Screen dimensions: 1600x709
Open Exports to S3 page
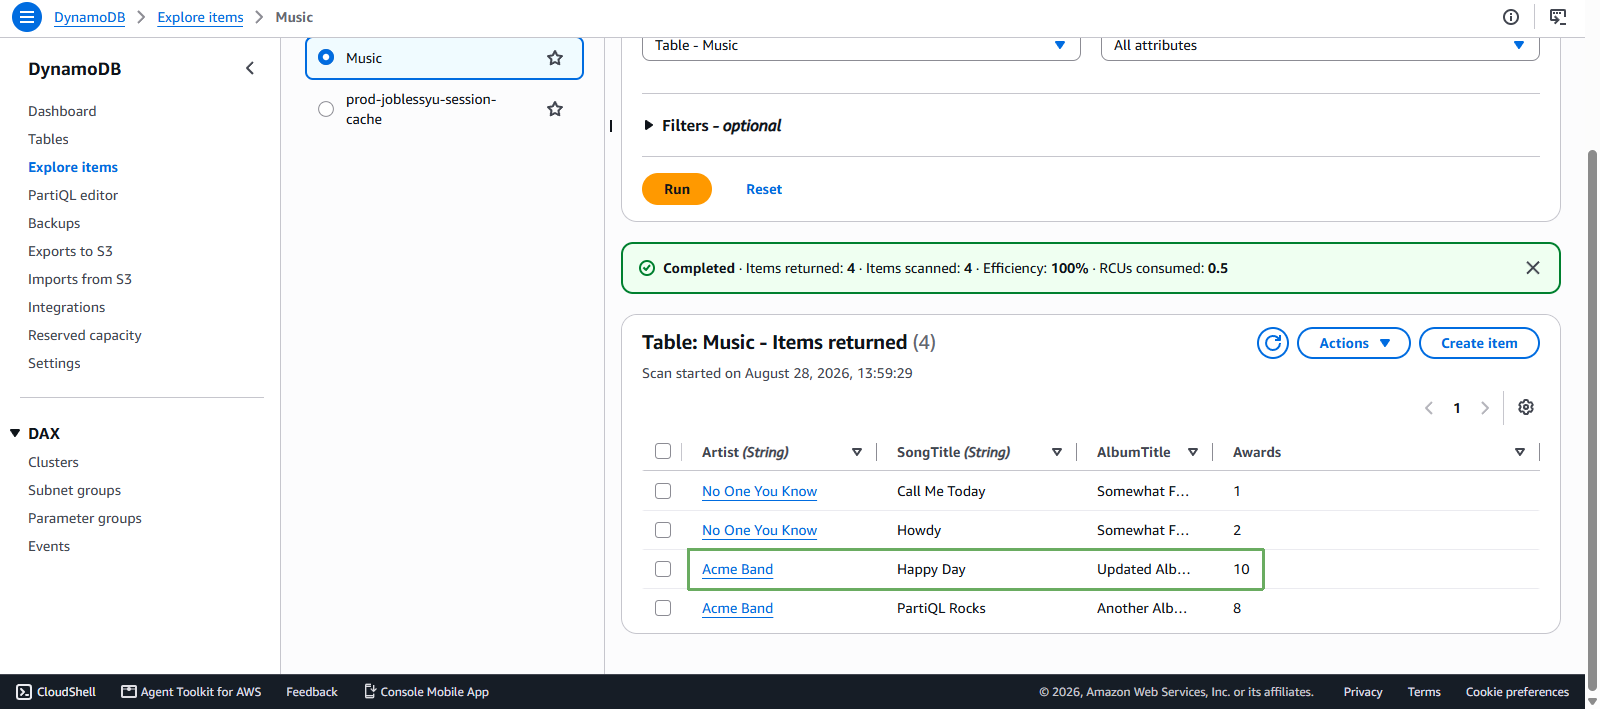(x=70, y=251)
